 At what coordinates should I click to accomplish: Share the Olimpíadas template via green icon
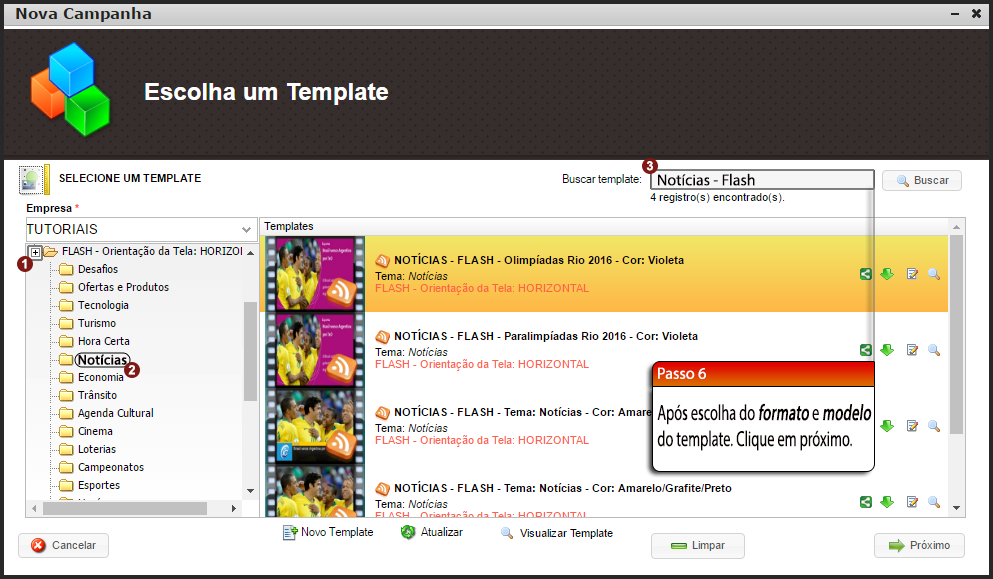pos(866,274)
